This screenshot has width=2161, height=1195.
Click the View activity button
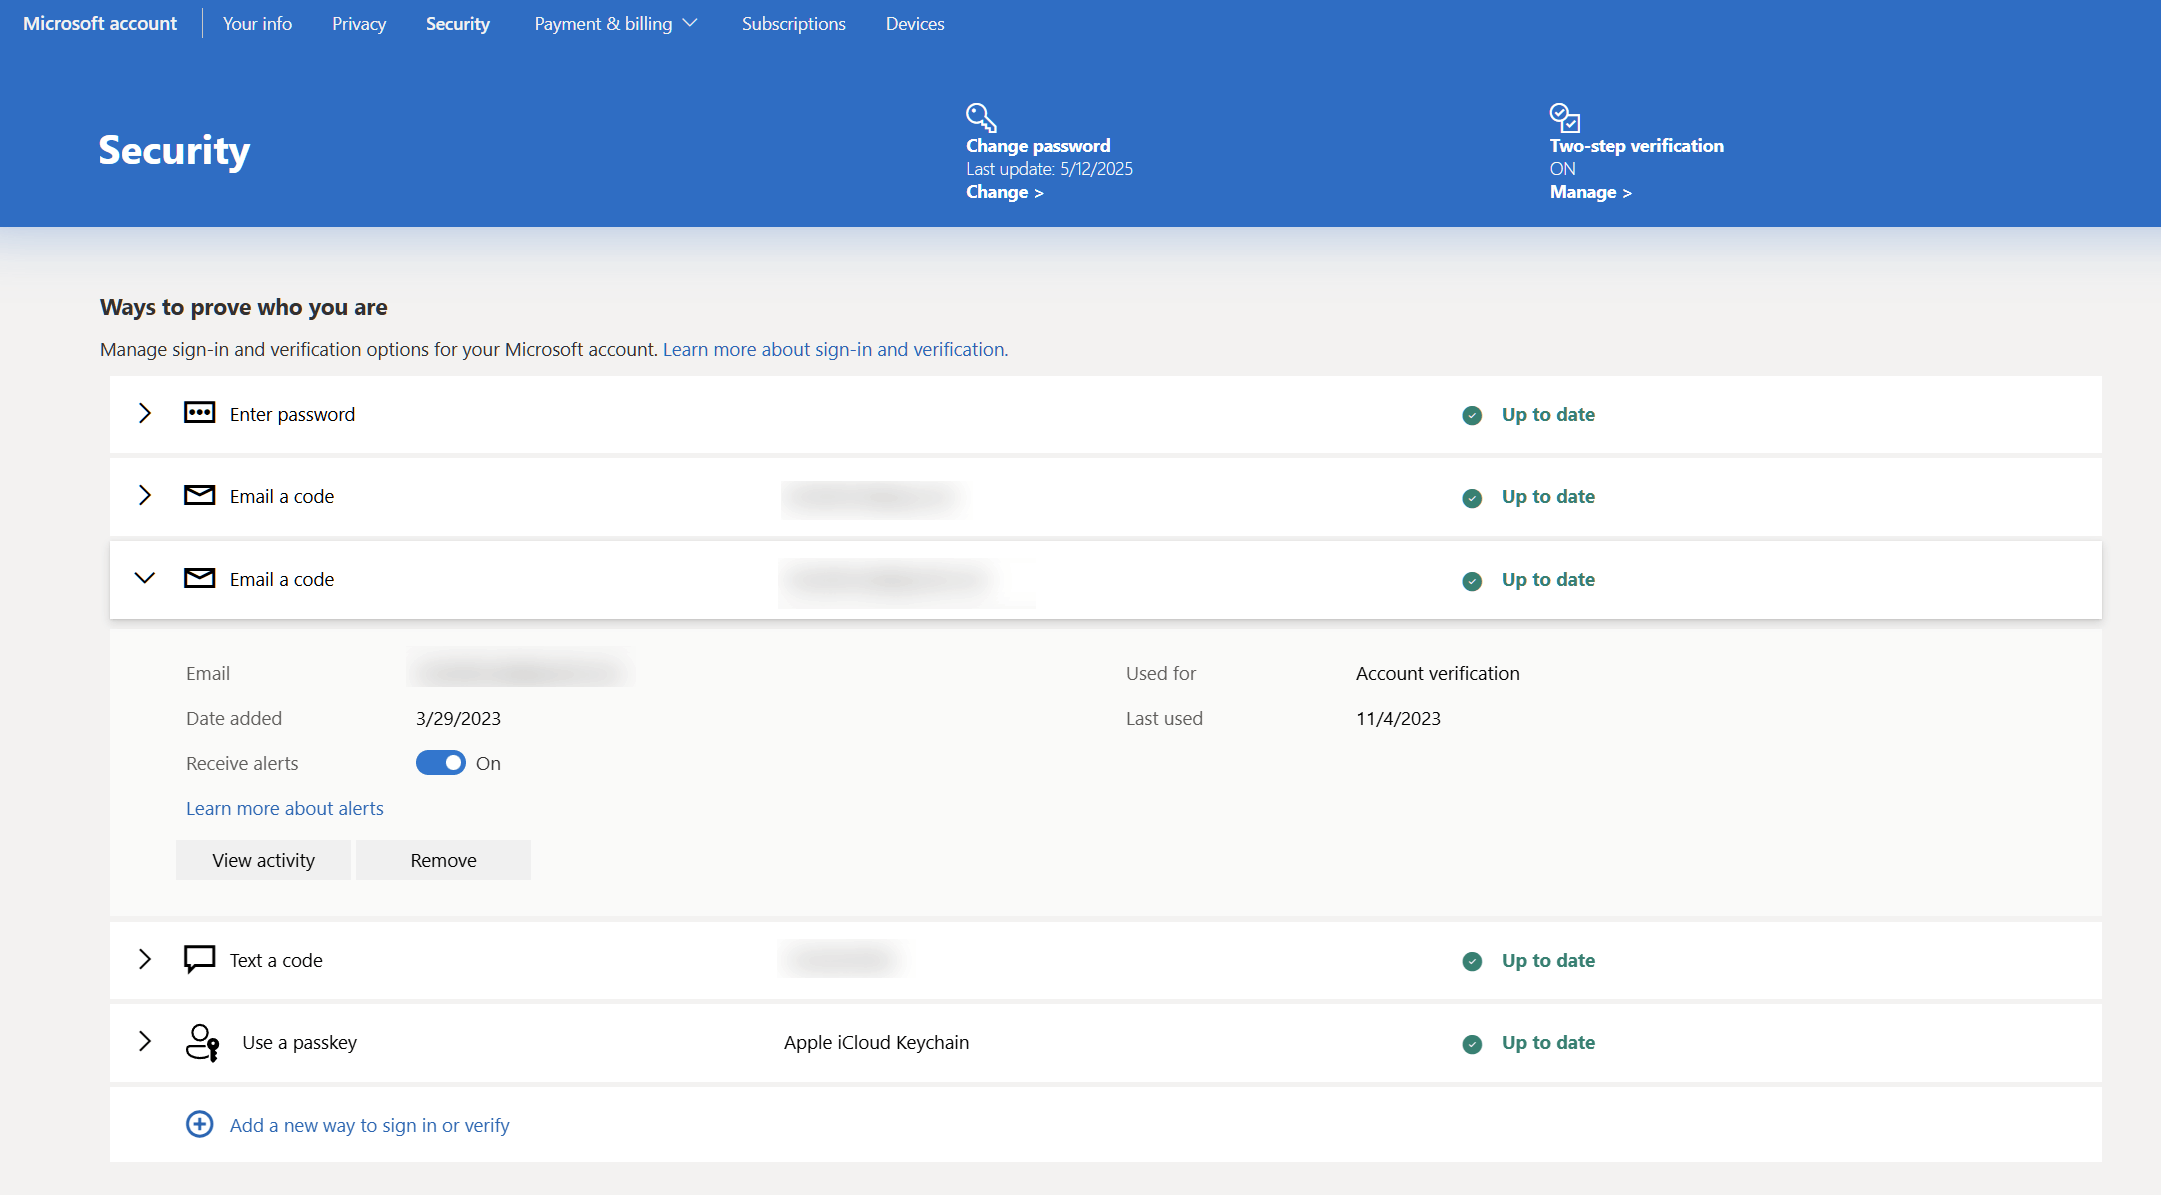[x=263, y=859]
